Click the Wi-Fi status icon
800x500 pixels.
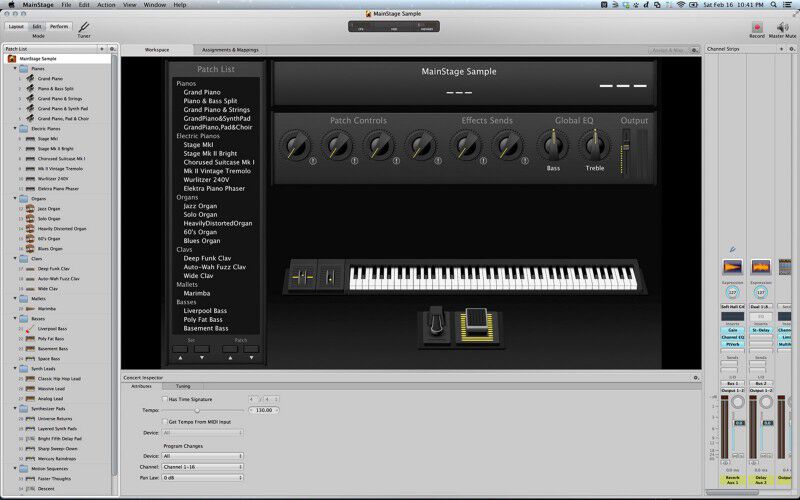click(x=681, y=5)
